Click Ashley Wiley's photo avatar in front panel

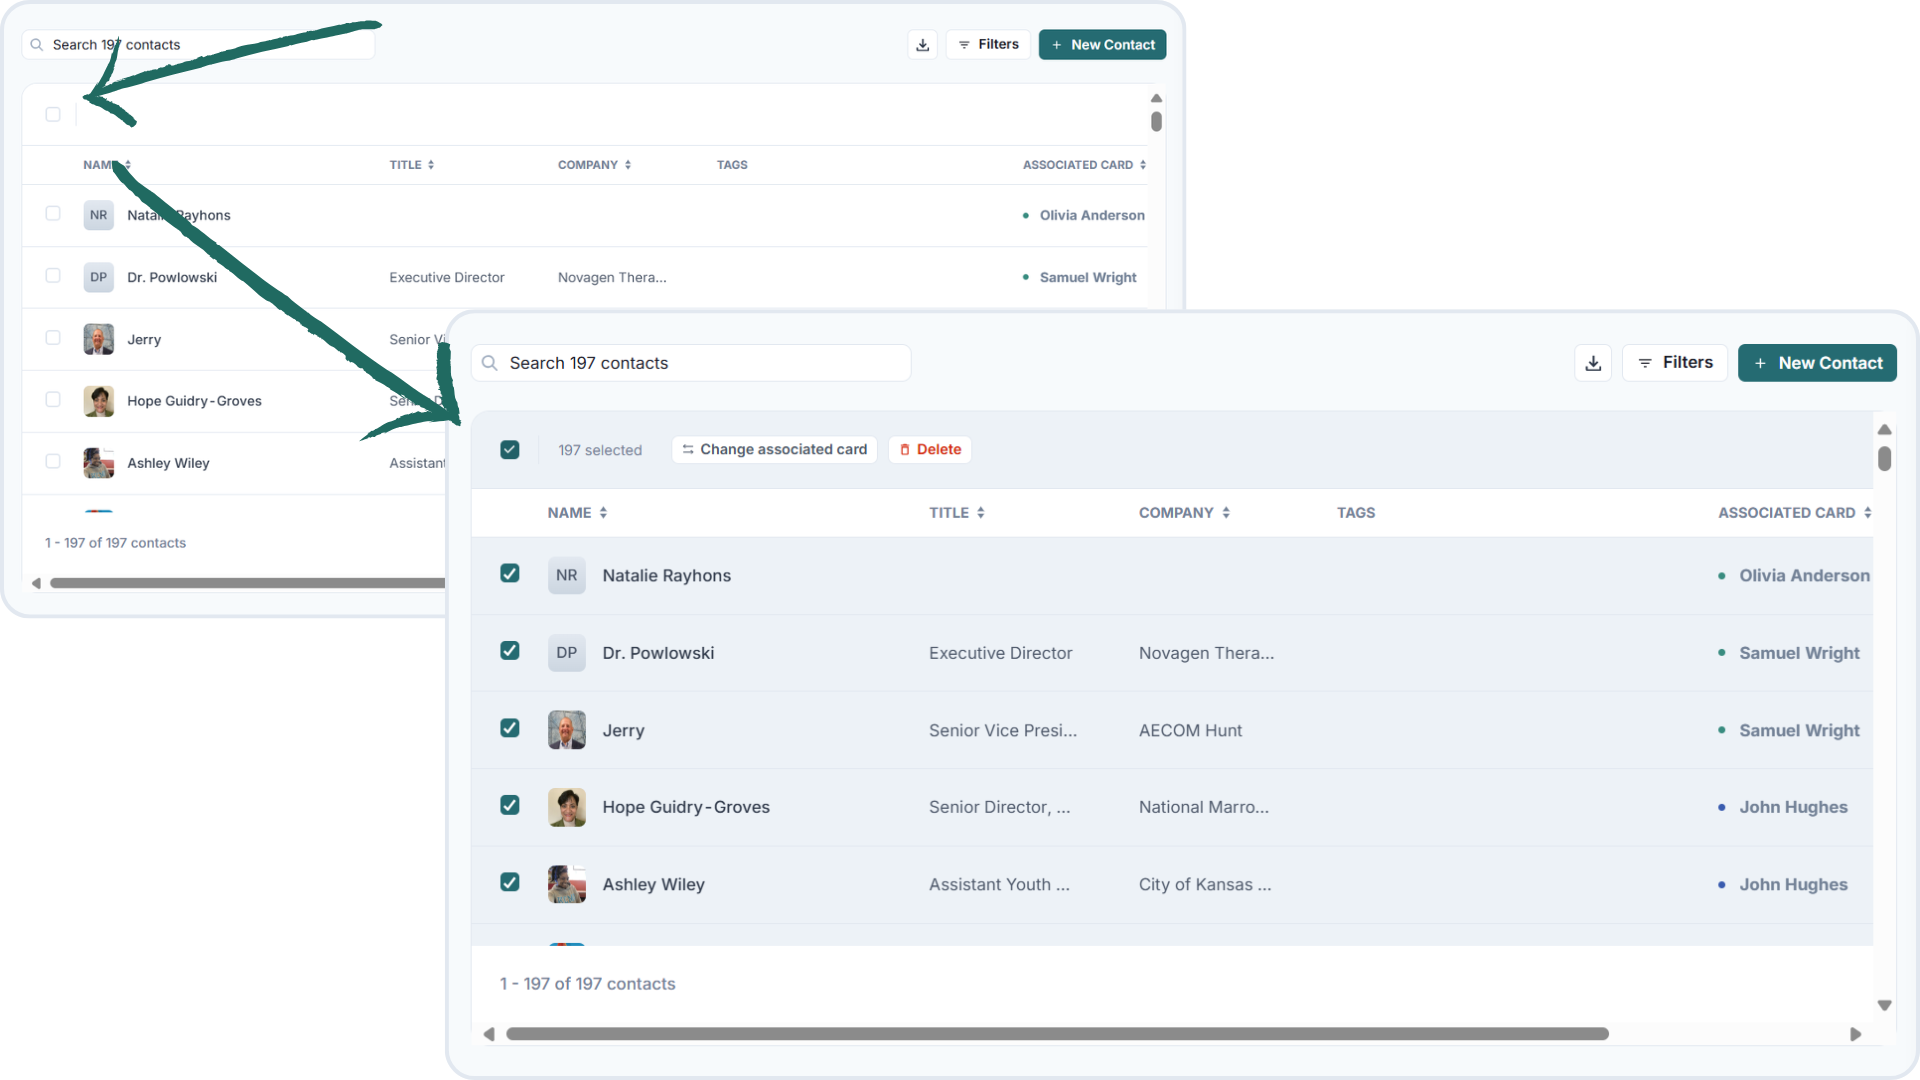[x=567, y=884]
